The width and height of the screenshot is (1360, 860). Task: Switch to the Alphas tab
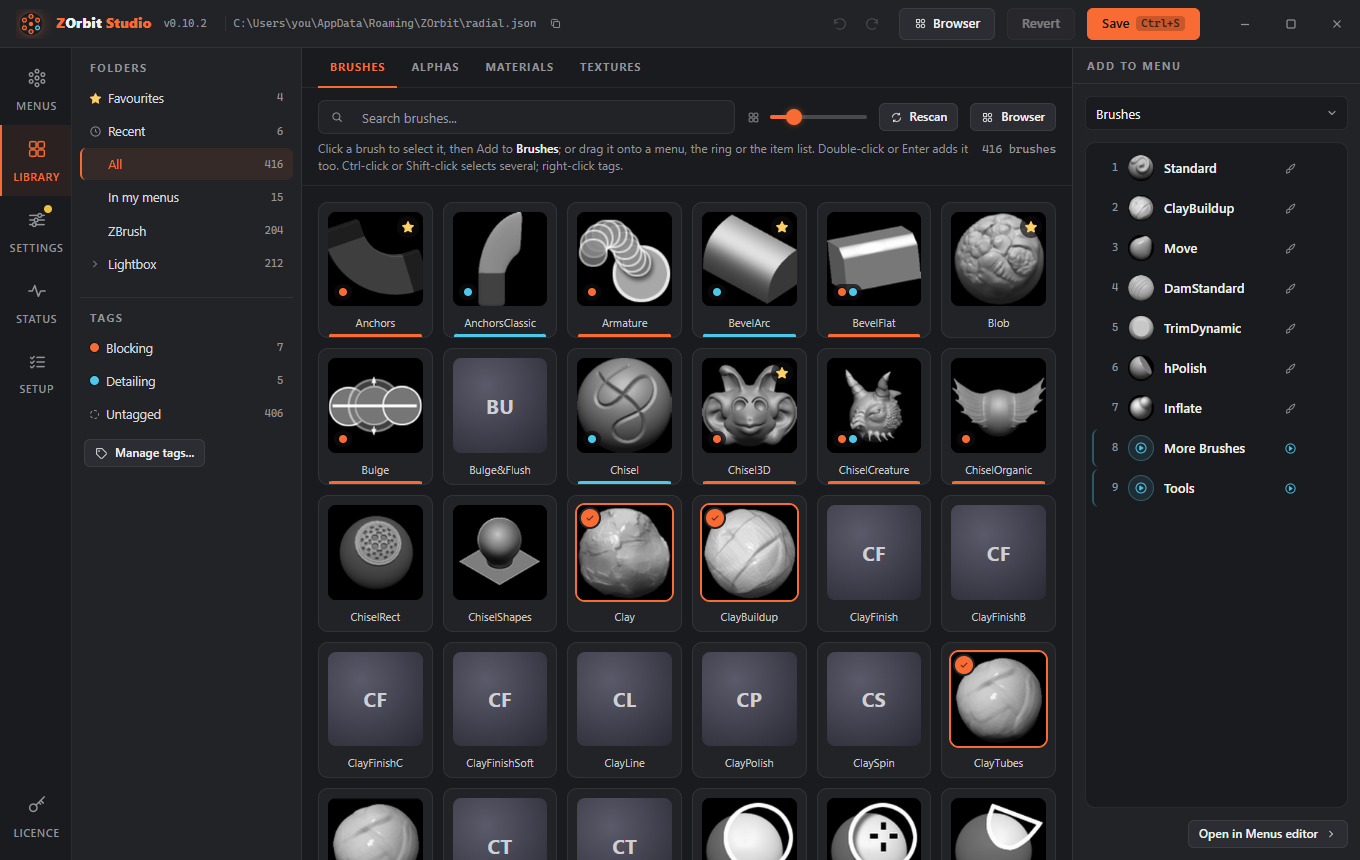(x=435, y=67)
